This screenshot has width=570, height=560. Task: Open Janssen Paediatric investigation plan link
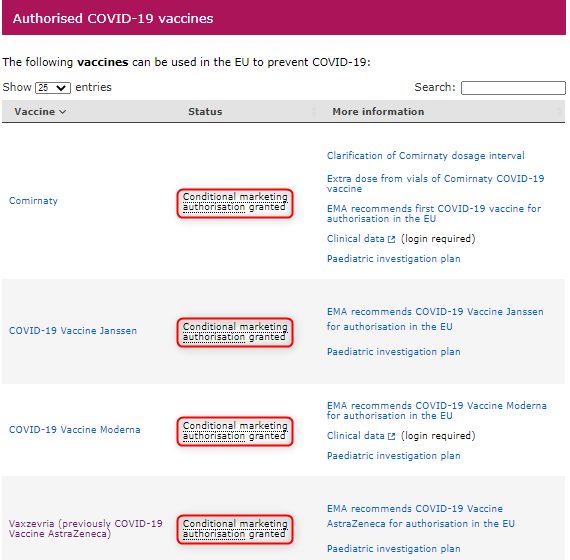[393, 352]
